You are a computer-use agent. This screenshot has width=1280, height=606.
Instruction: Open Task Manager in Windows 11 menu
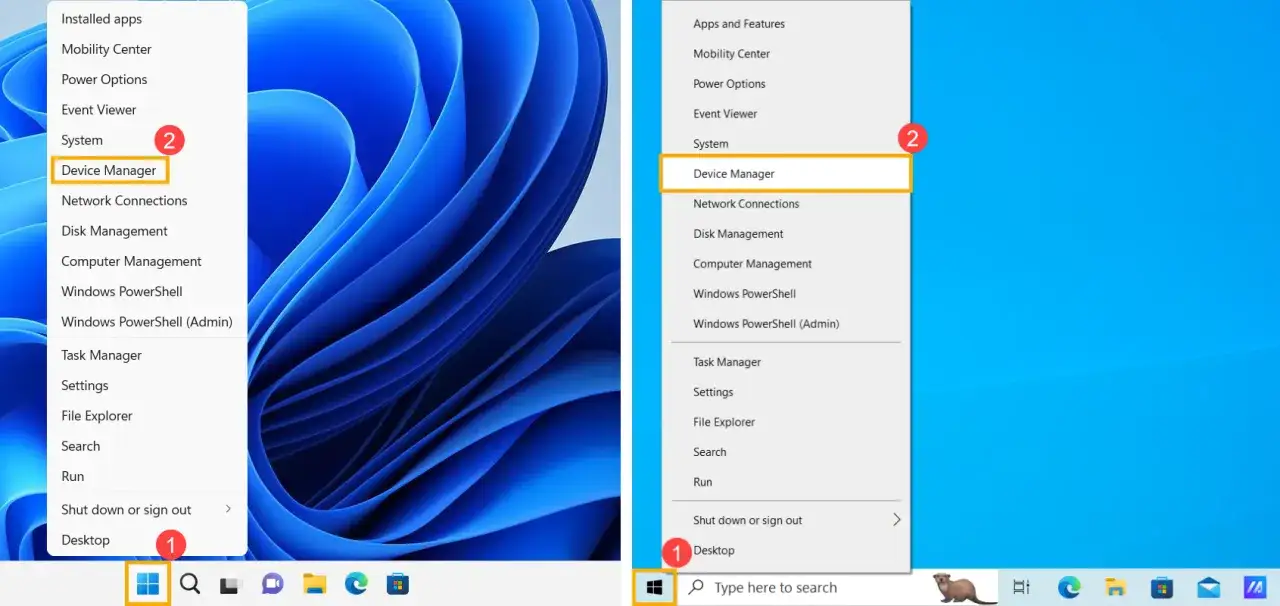(147, 355)
